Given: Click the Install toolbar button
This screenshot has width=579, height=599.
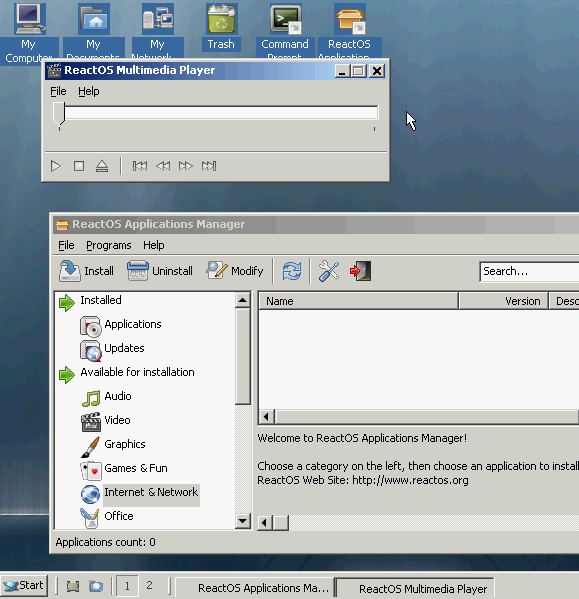Looking at the screenshot, I should click(87, 271).
